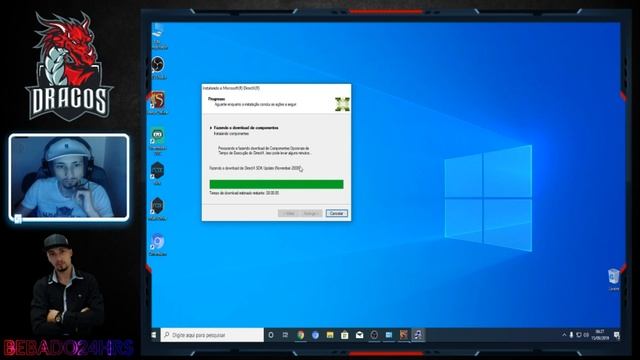This screenshot has height=360, width=640.
Task: Open the hexagon shortcut directly below Streamlabs icon
Action: pyautogui.click(x=158, y=173)
